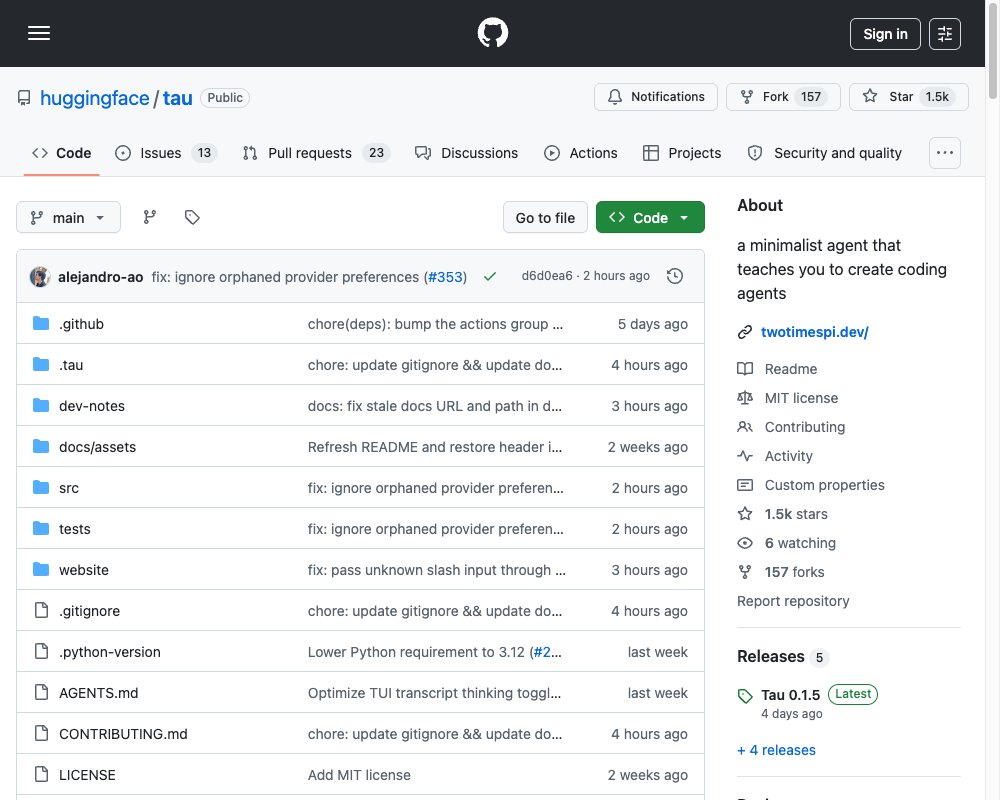Open pull request #353 link

tap(445, 277)
